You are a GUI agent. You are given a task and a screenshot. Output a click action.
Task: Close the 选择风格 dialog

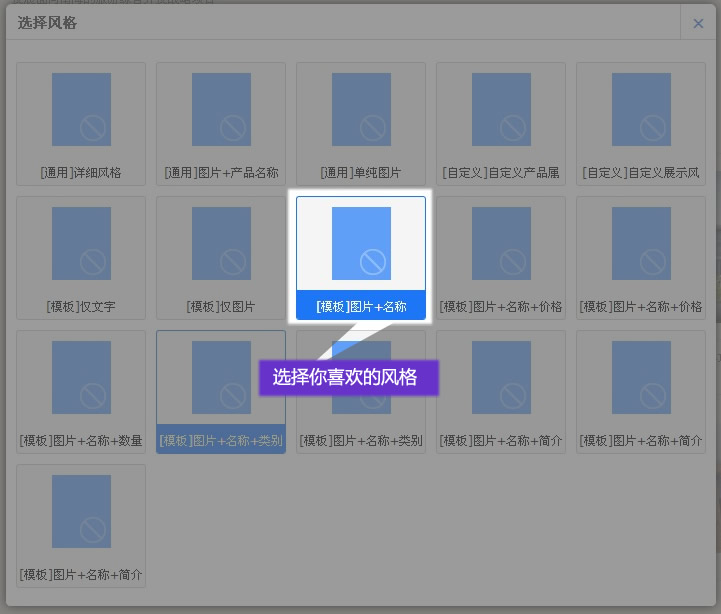click(x=698, y=23)
